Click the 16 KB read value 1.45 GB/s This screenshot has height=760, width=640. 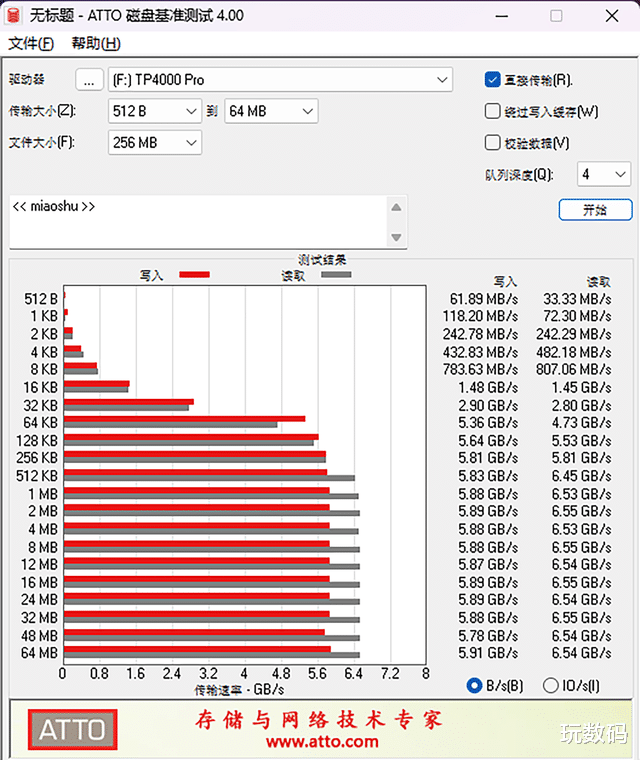pyautogui.click(x=581, y=388)
